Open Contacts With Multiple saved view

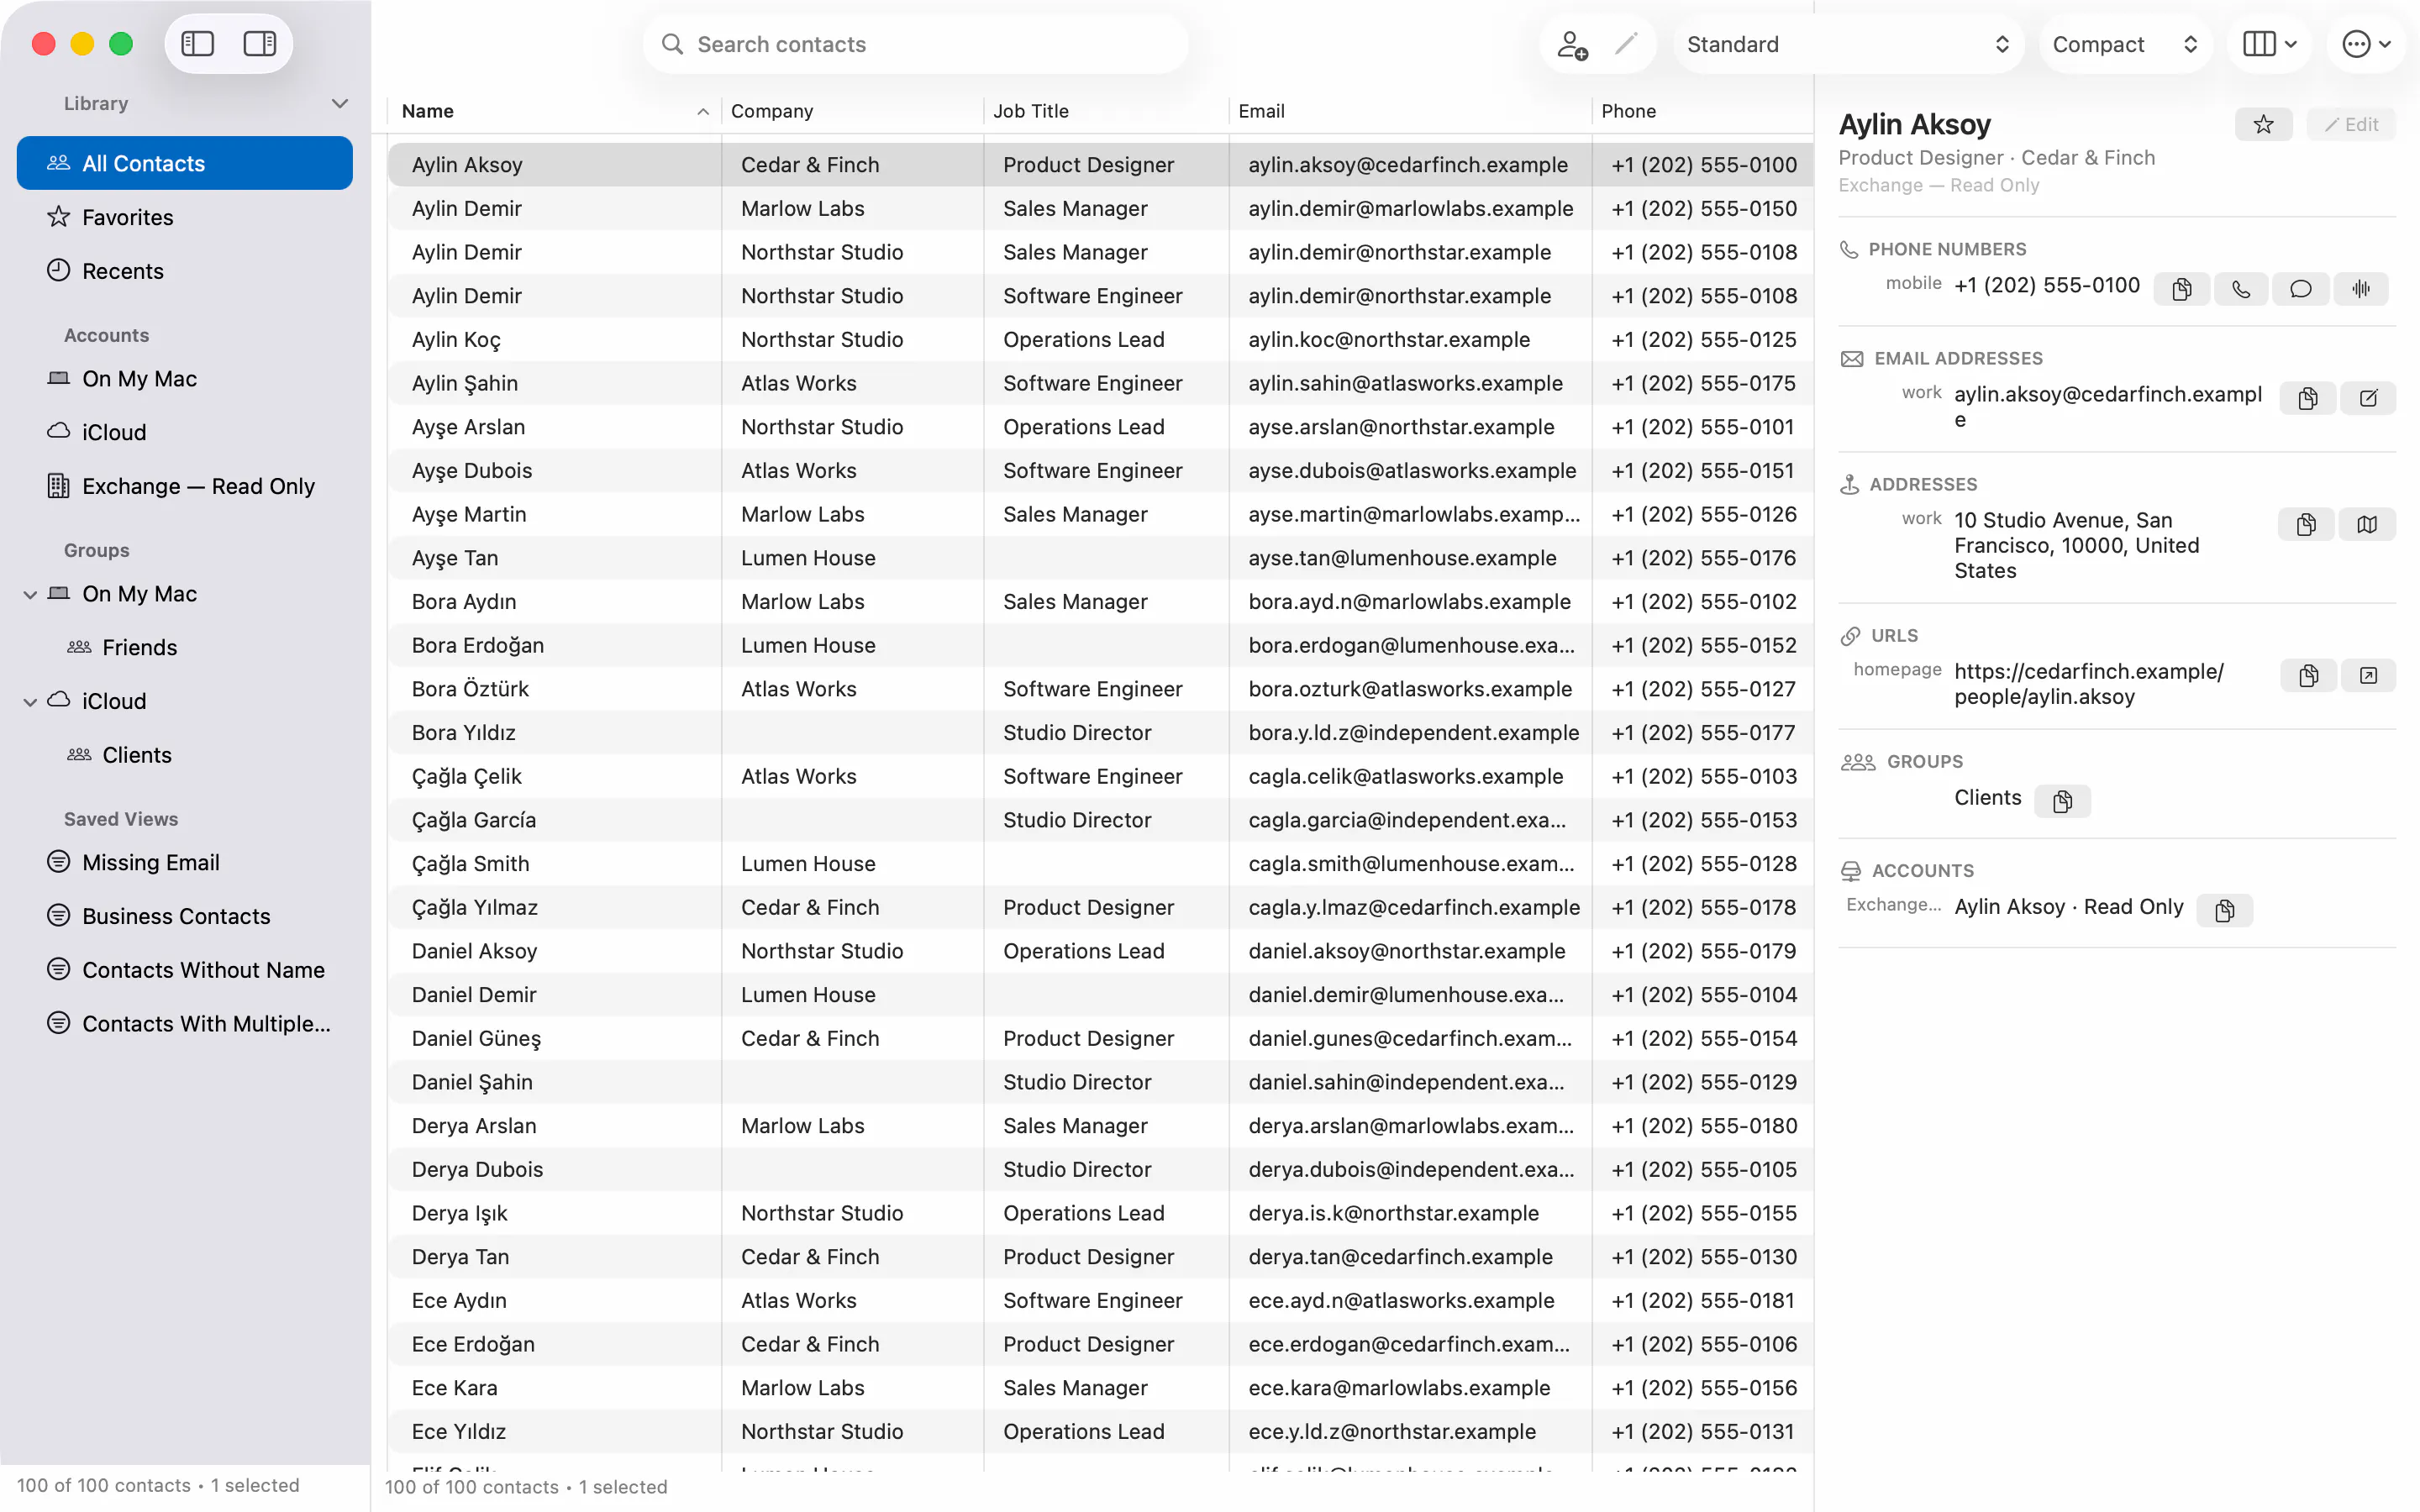[185, 1024]
